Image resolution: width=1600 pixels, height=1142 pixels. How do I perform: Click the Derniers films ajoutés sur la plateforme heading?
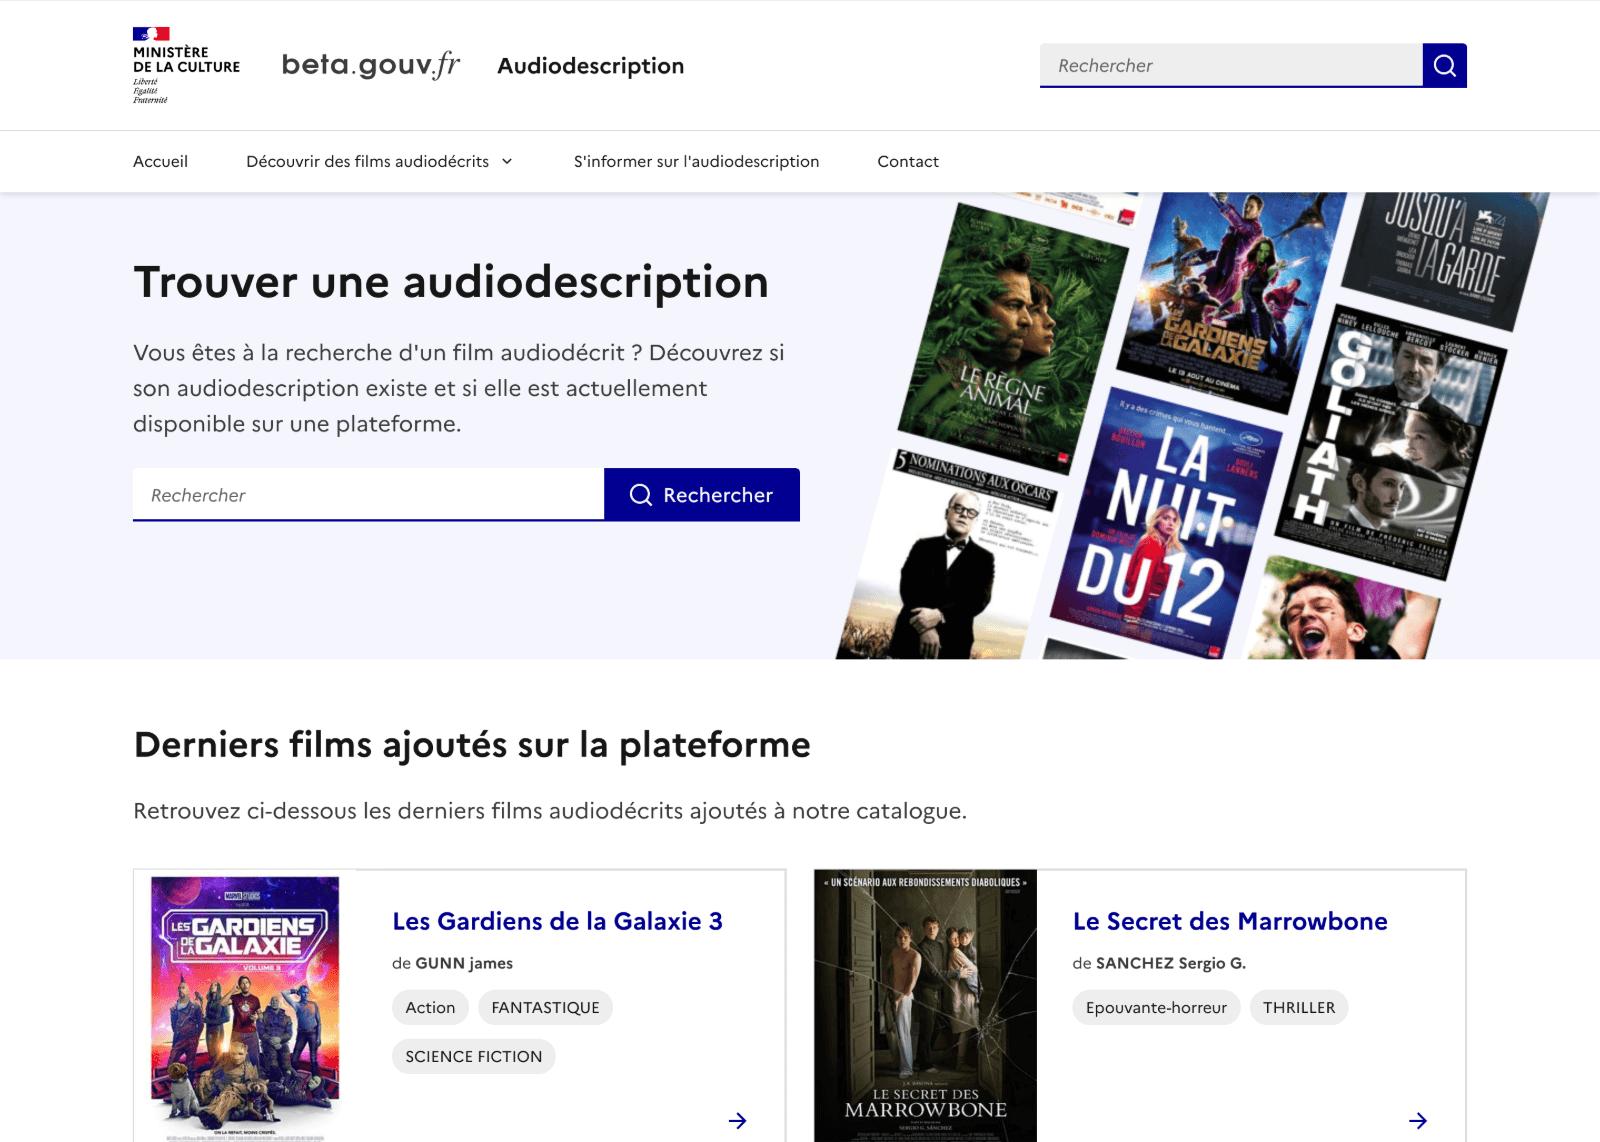coord(472,745)
